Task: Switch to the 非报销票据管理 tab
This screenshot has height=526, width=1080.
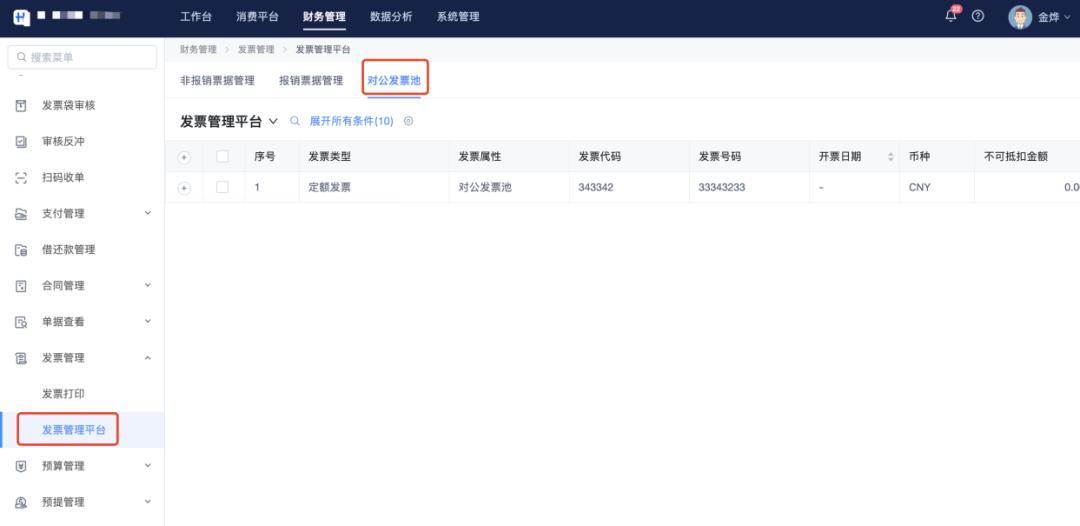Action: click(x=218, y=81)
